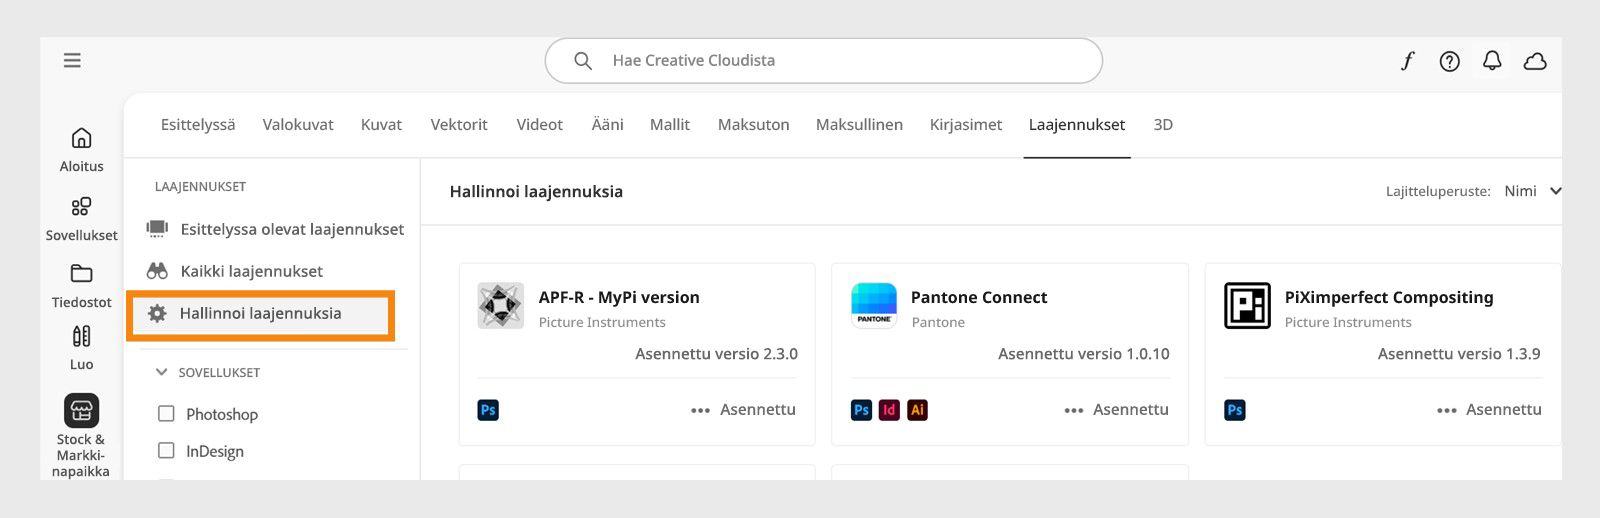Screen dimensions: 1600x518
Task: Click Asennettu status on Pantone Connect card
Action: tap(1131, 410)
